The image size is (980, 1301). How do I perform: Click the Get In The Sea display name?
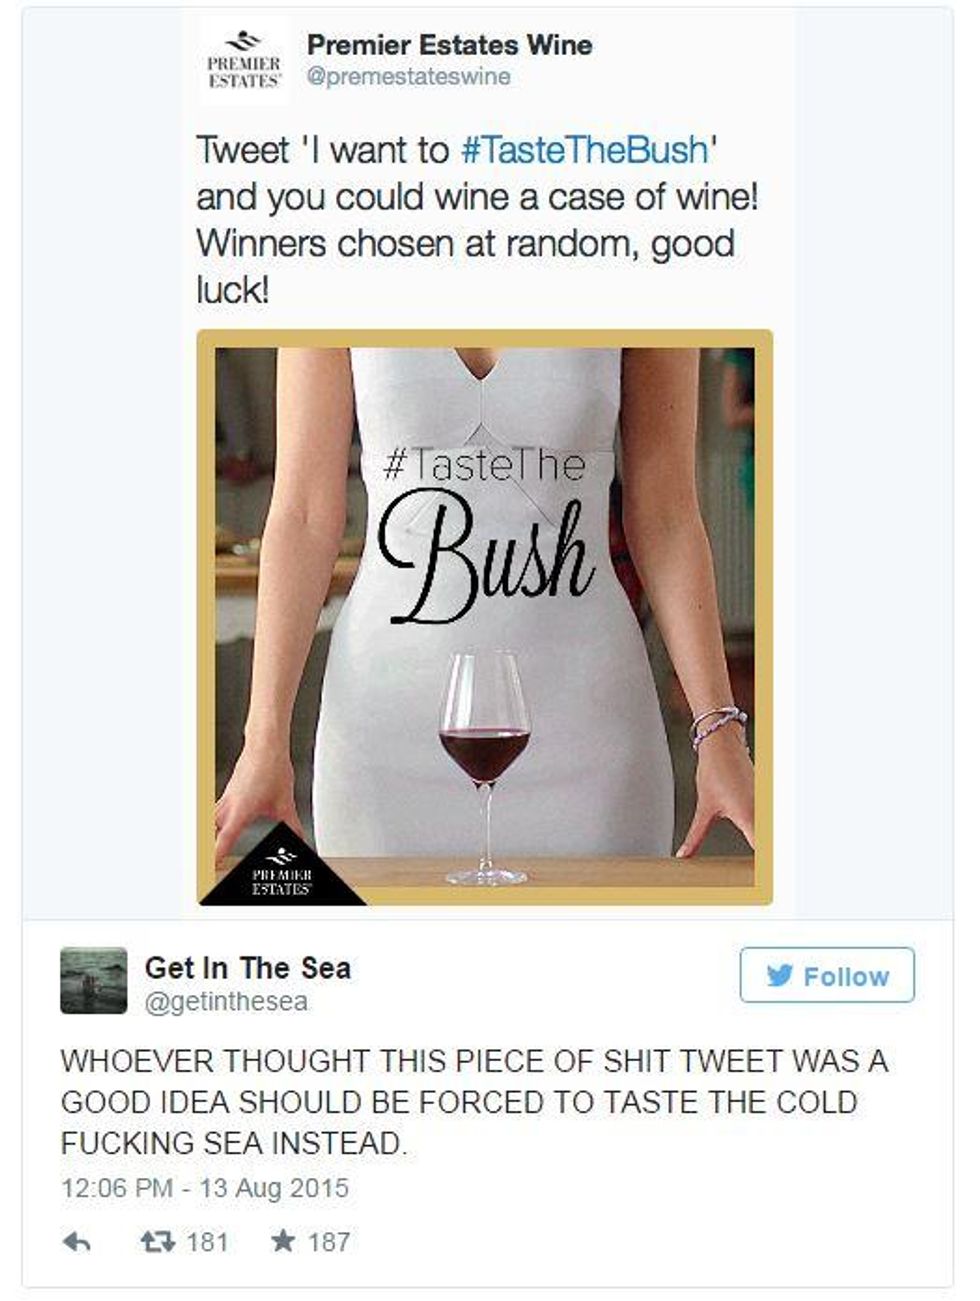[x=248, y=968]
